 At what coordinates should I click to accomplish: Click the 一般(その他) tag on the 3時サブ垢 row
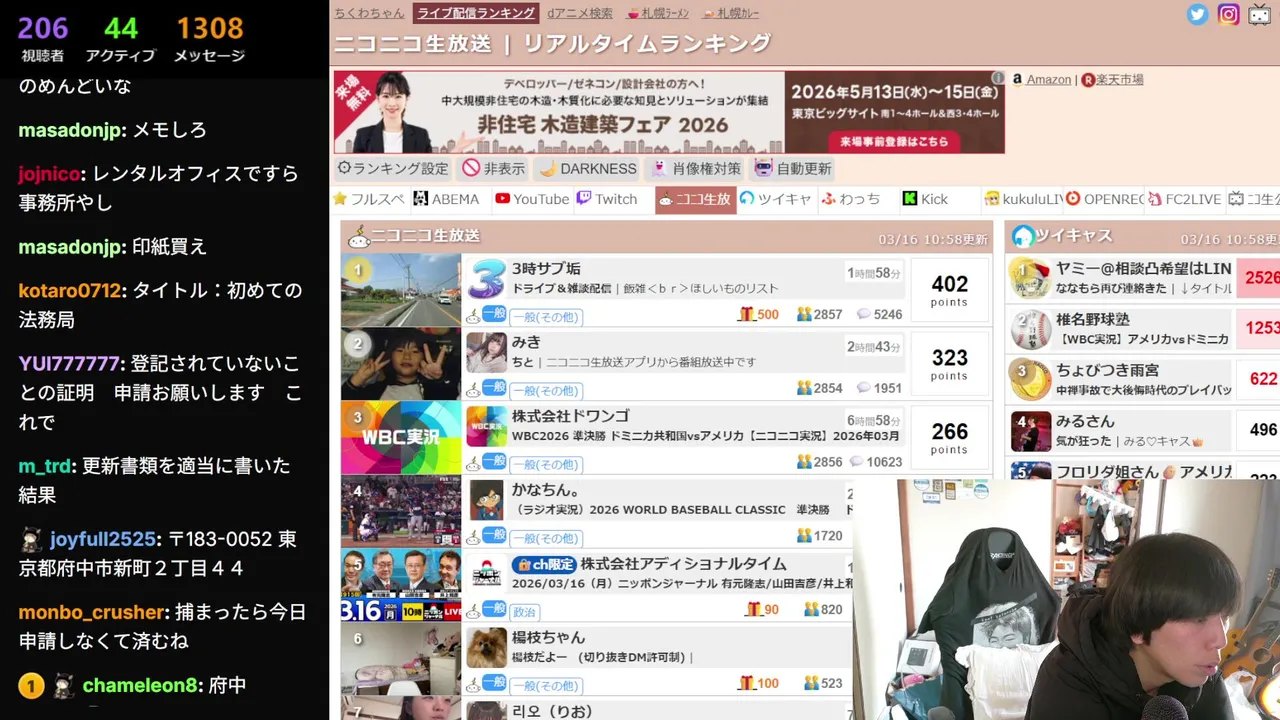(546, 316)
